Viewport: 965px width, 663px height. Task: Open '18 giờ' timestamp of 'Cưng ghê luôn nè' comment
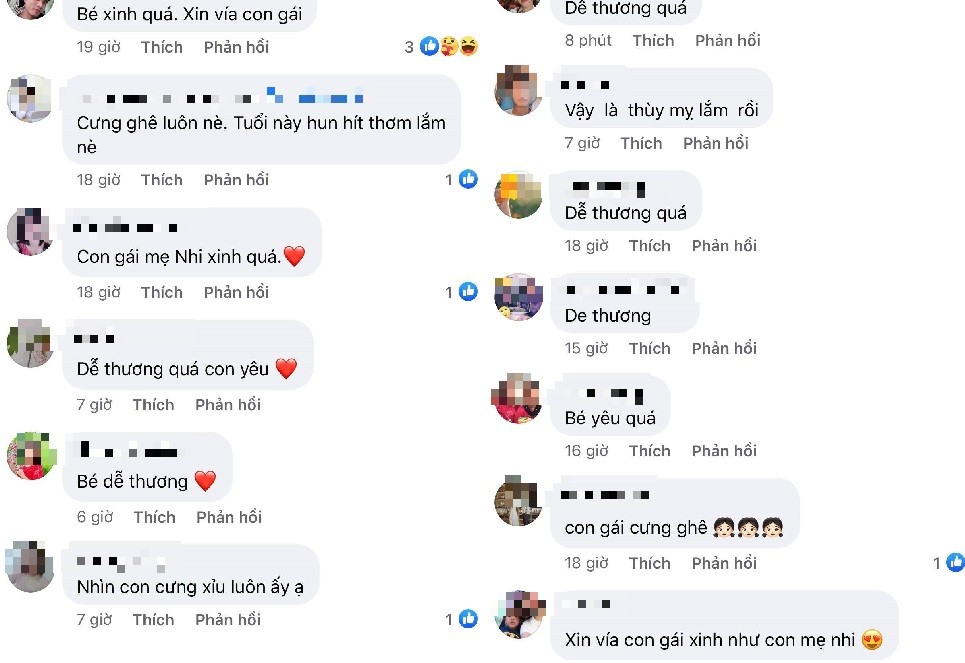[x=98, y=180]
